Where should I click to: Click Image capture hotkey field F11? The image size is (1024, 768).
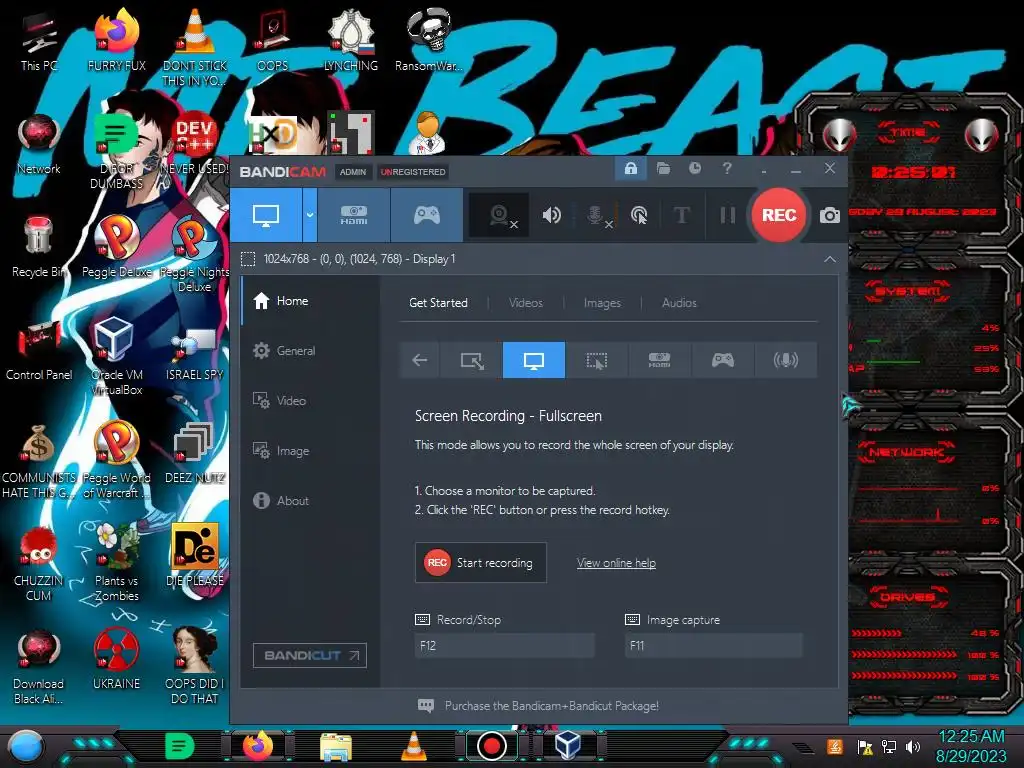pos(713,646)
